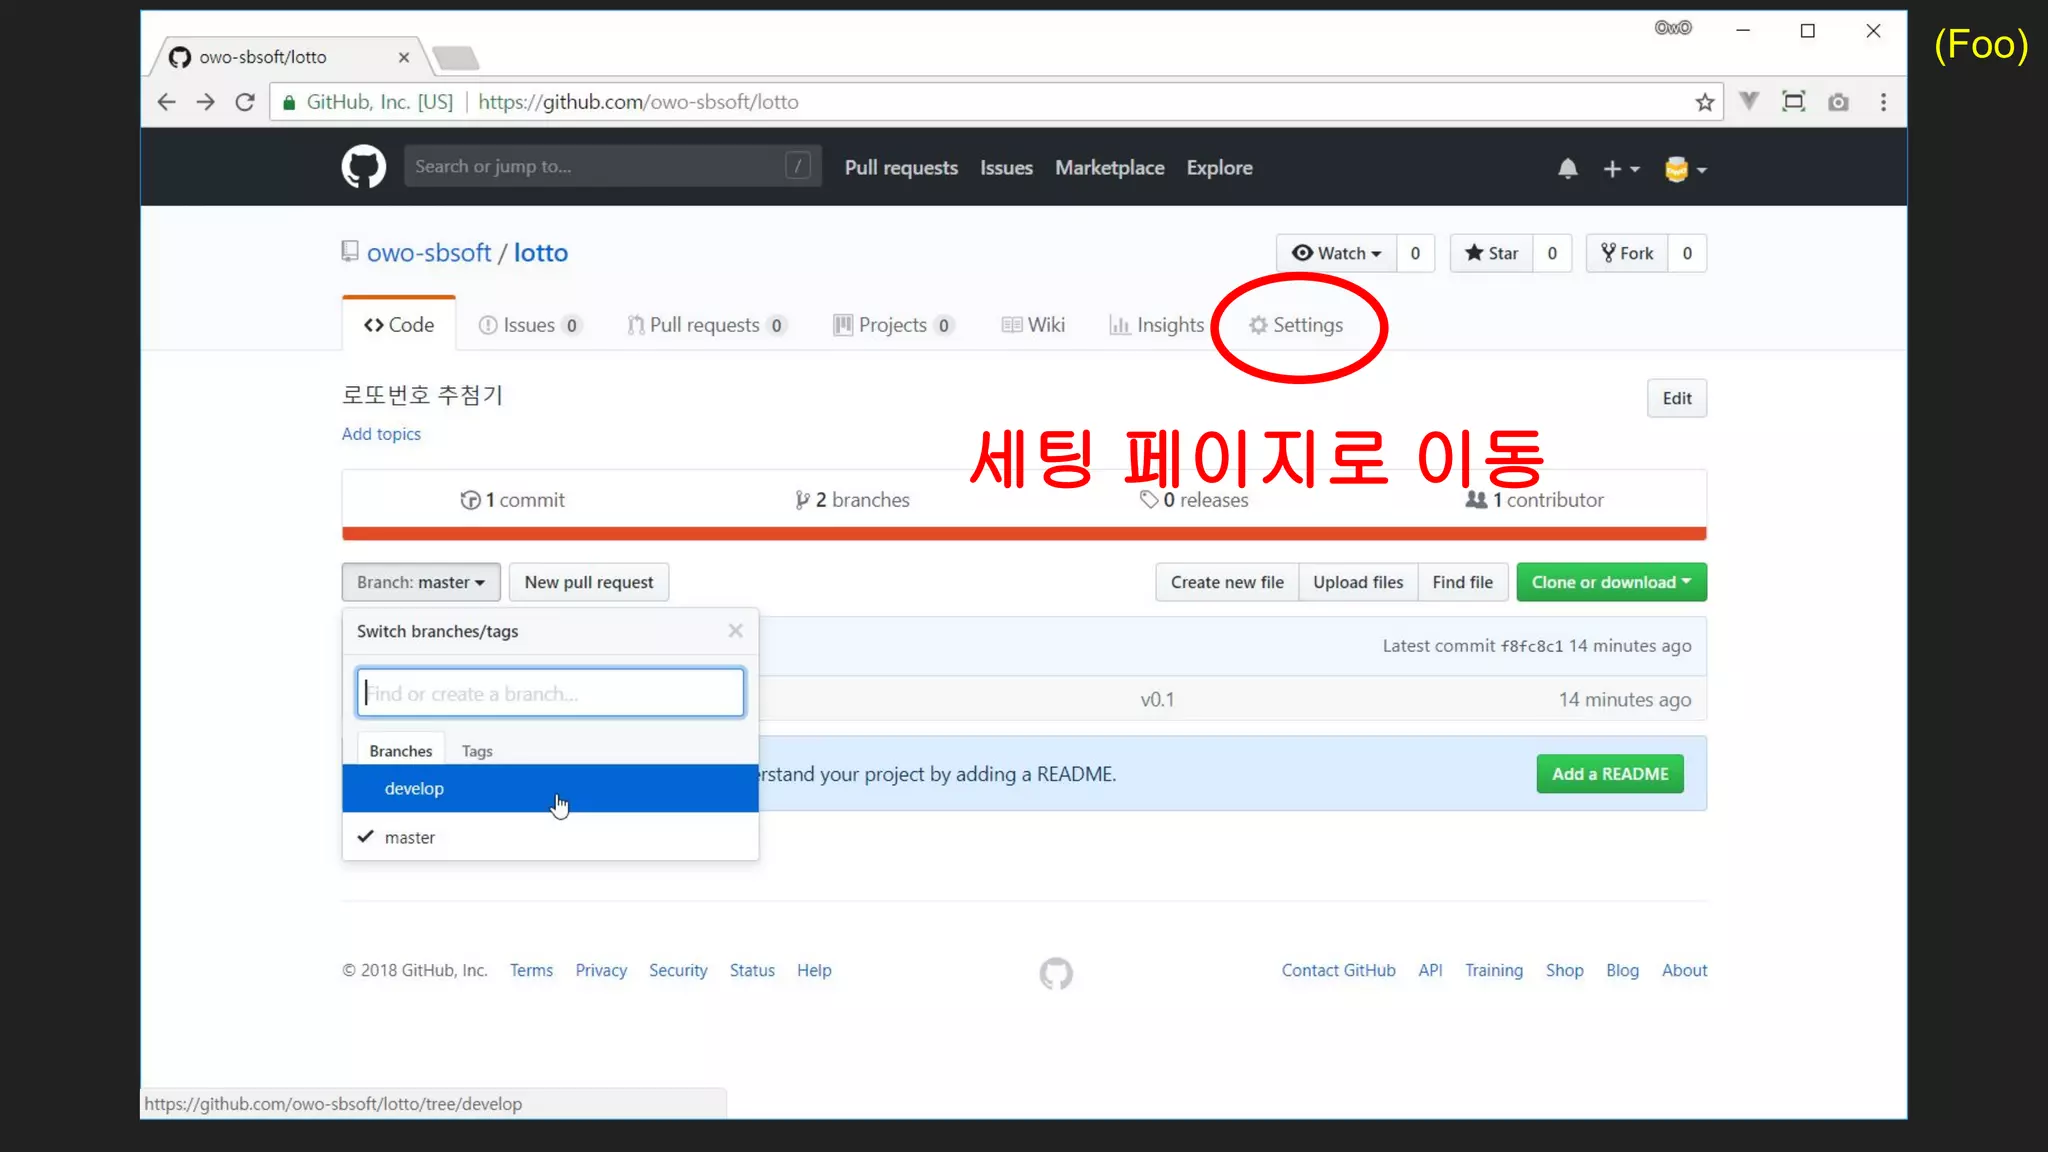Image resolution: width=2048 pixels, height=1152 pixels.
Task: Click the commit hash f8fc8c1
Action: (1531, 646)
